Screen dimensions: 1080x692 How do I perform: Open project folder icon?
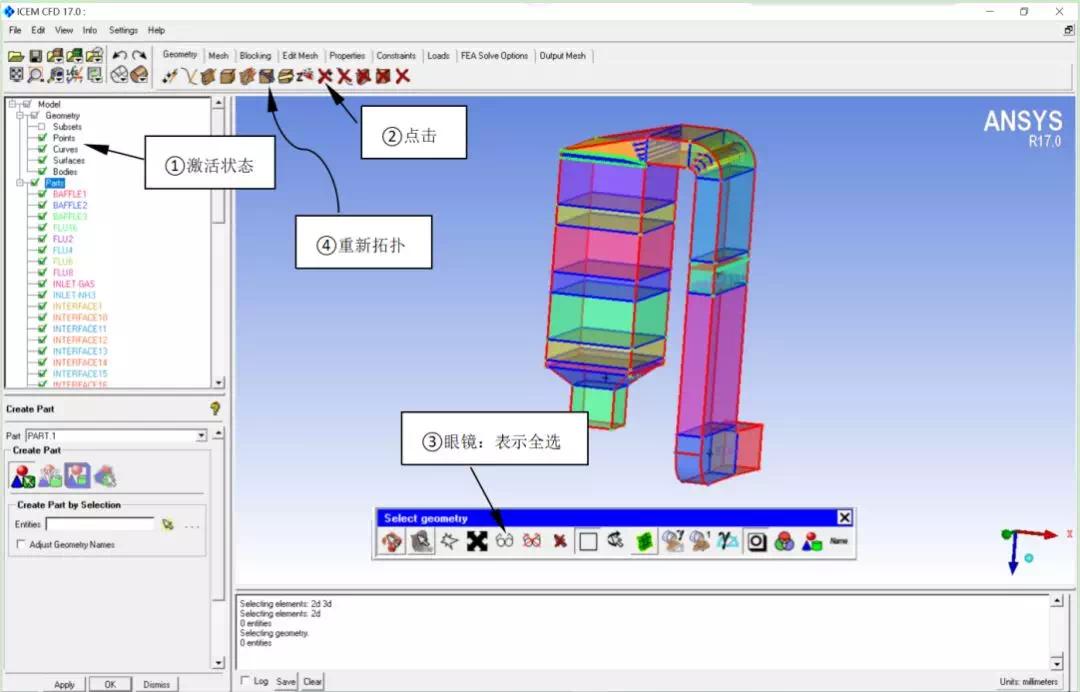point(16,56)
